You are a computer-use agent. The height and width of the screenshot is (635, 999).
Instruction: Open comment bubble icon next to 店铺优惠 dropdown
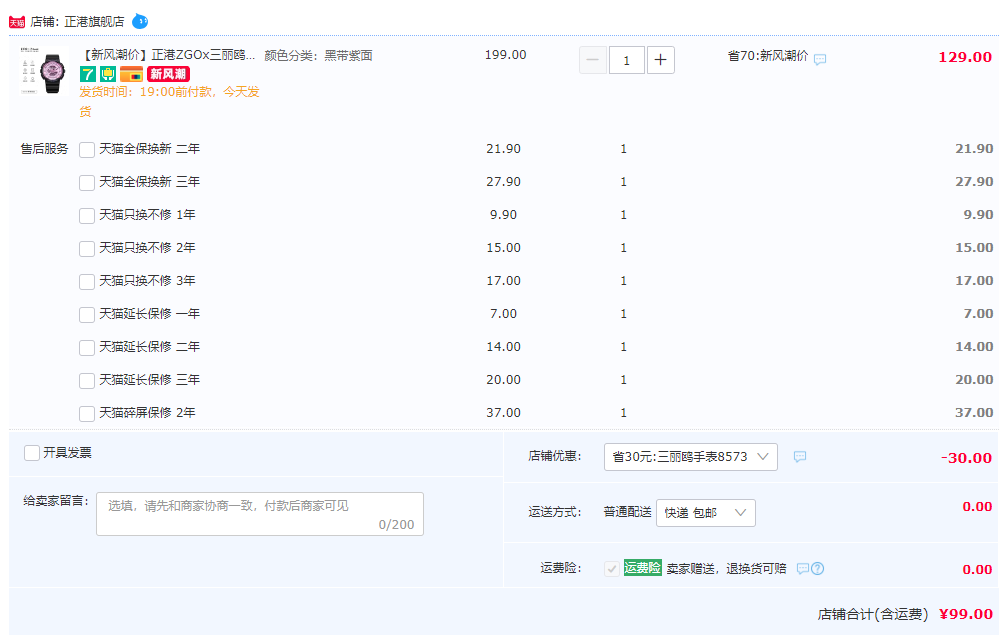[800, 457]
